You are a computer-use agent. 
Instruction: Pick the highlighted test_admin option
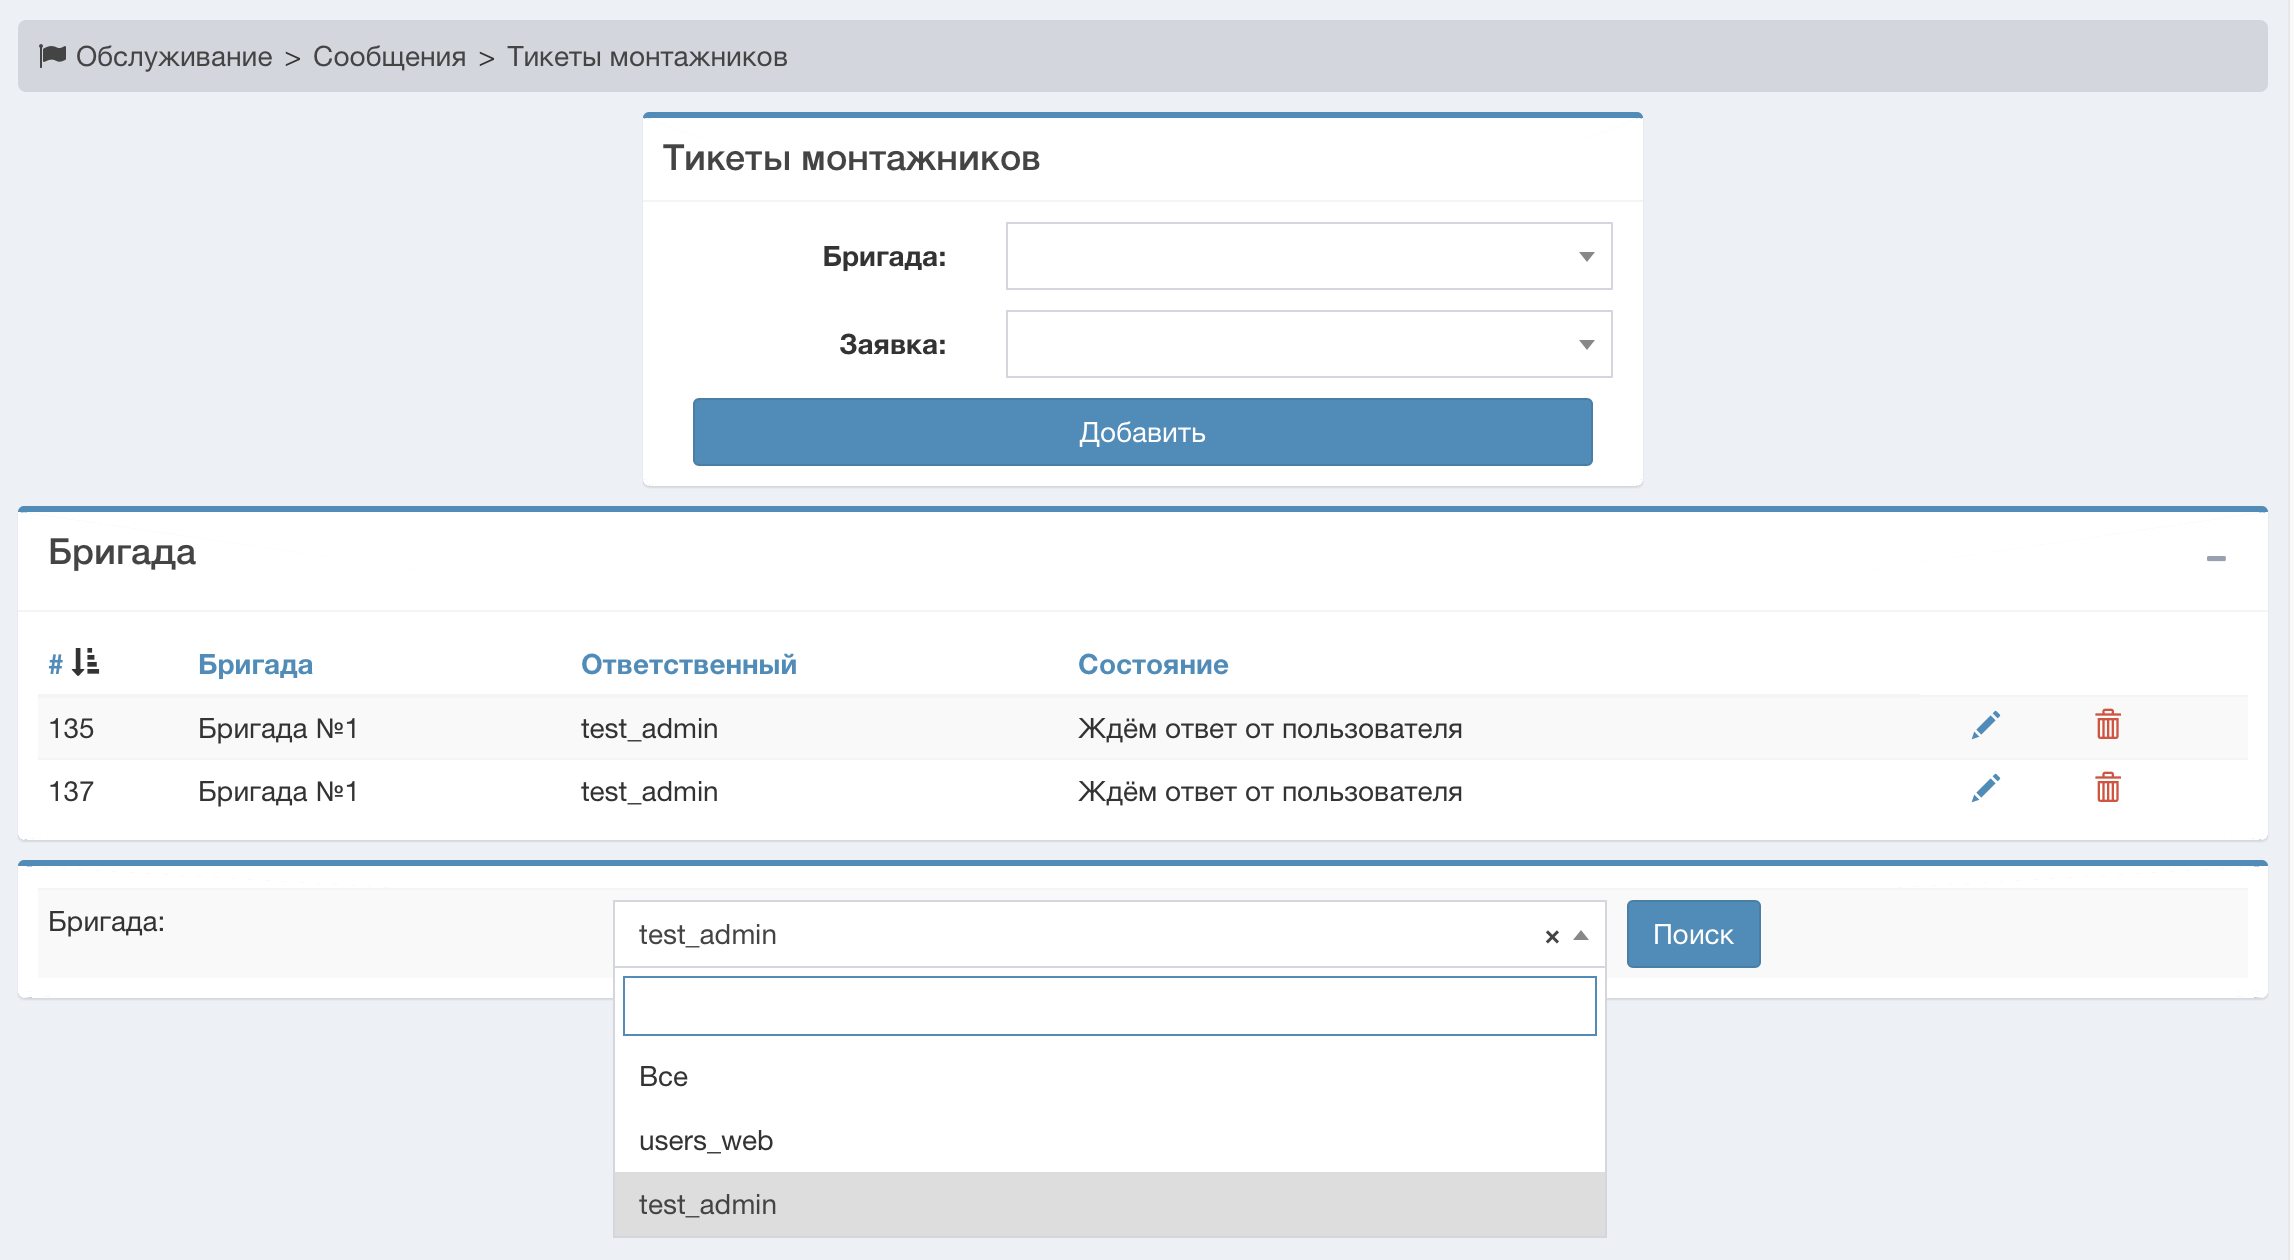pyautogui.click(x=708, y=1205)
